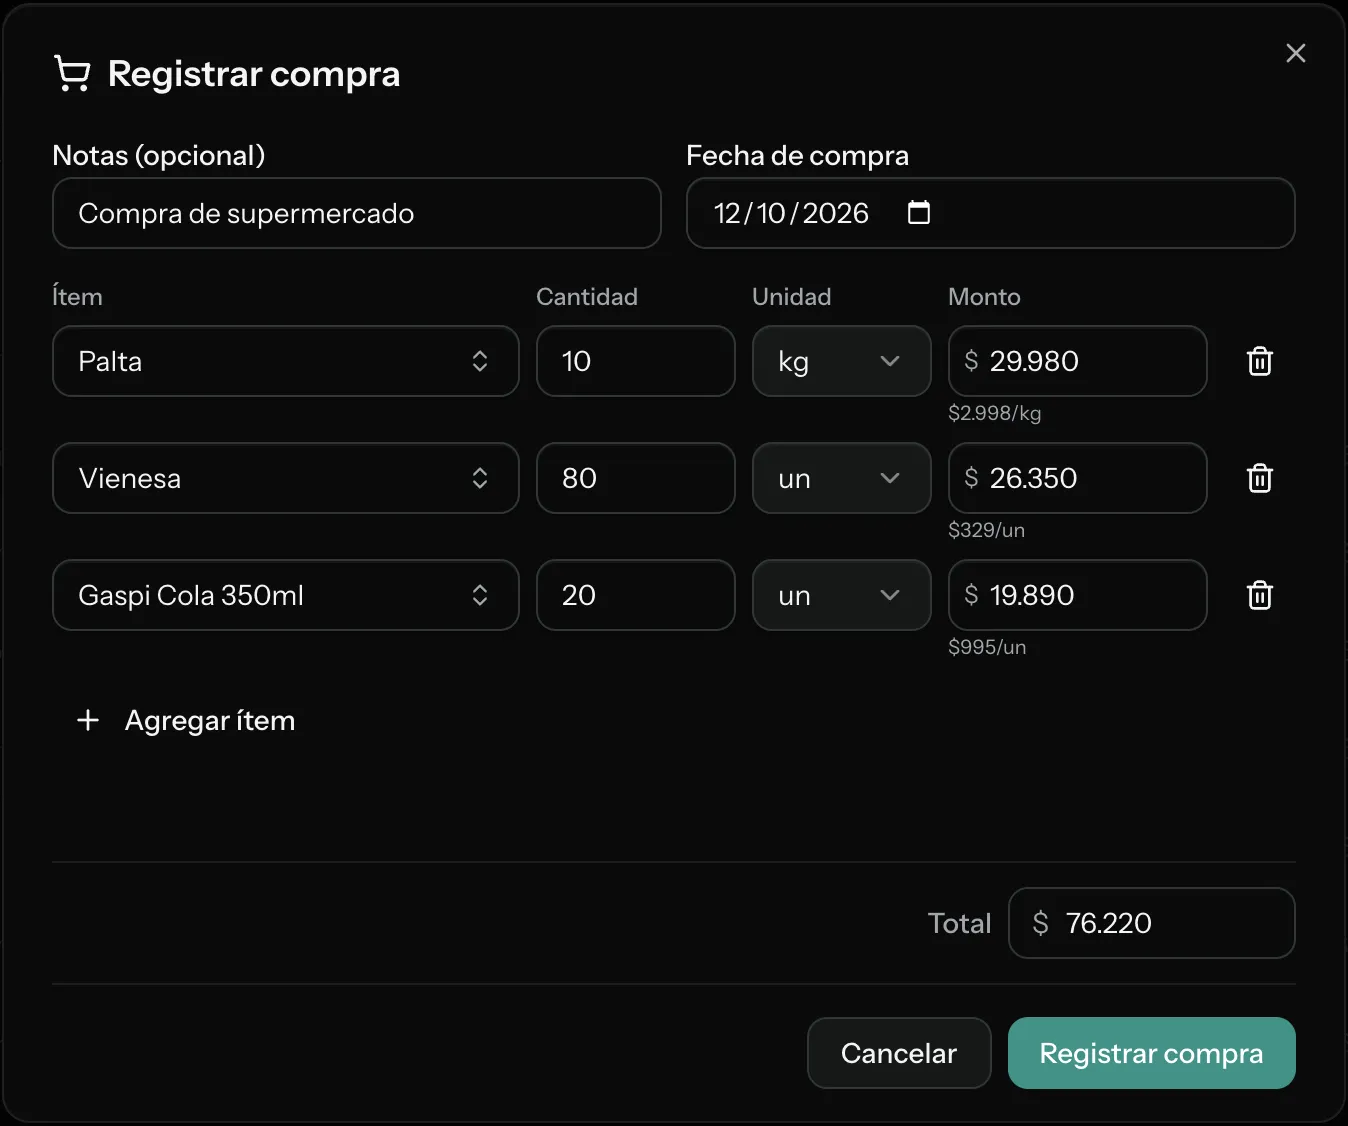Delete the Vienesa item row
Image resolution: width=1348 pixels, height=1126 pixels.
click(x=1260, y=478)
